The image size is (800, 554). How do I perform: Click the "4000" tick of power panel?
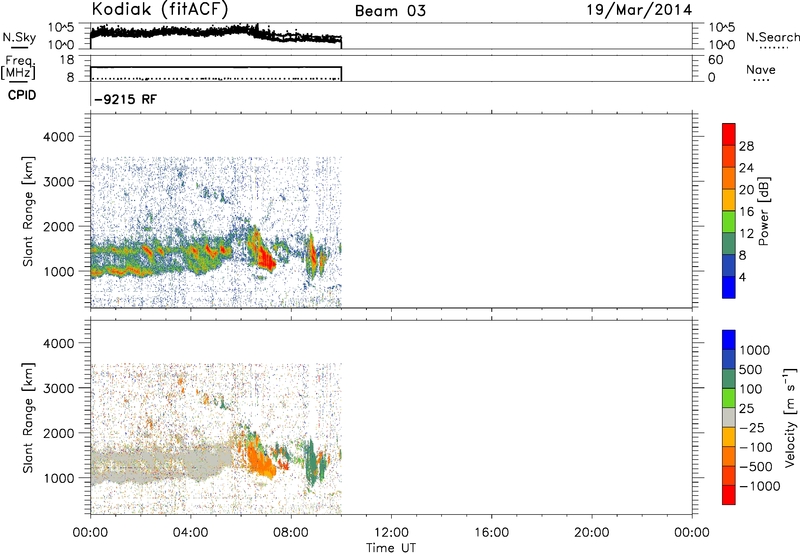(x=59, y=137)
